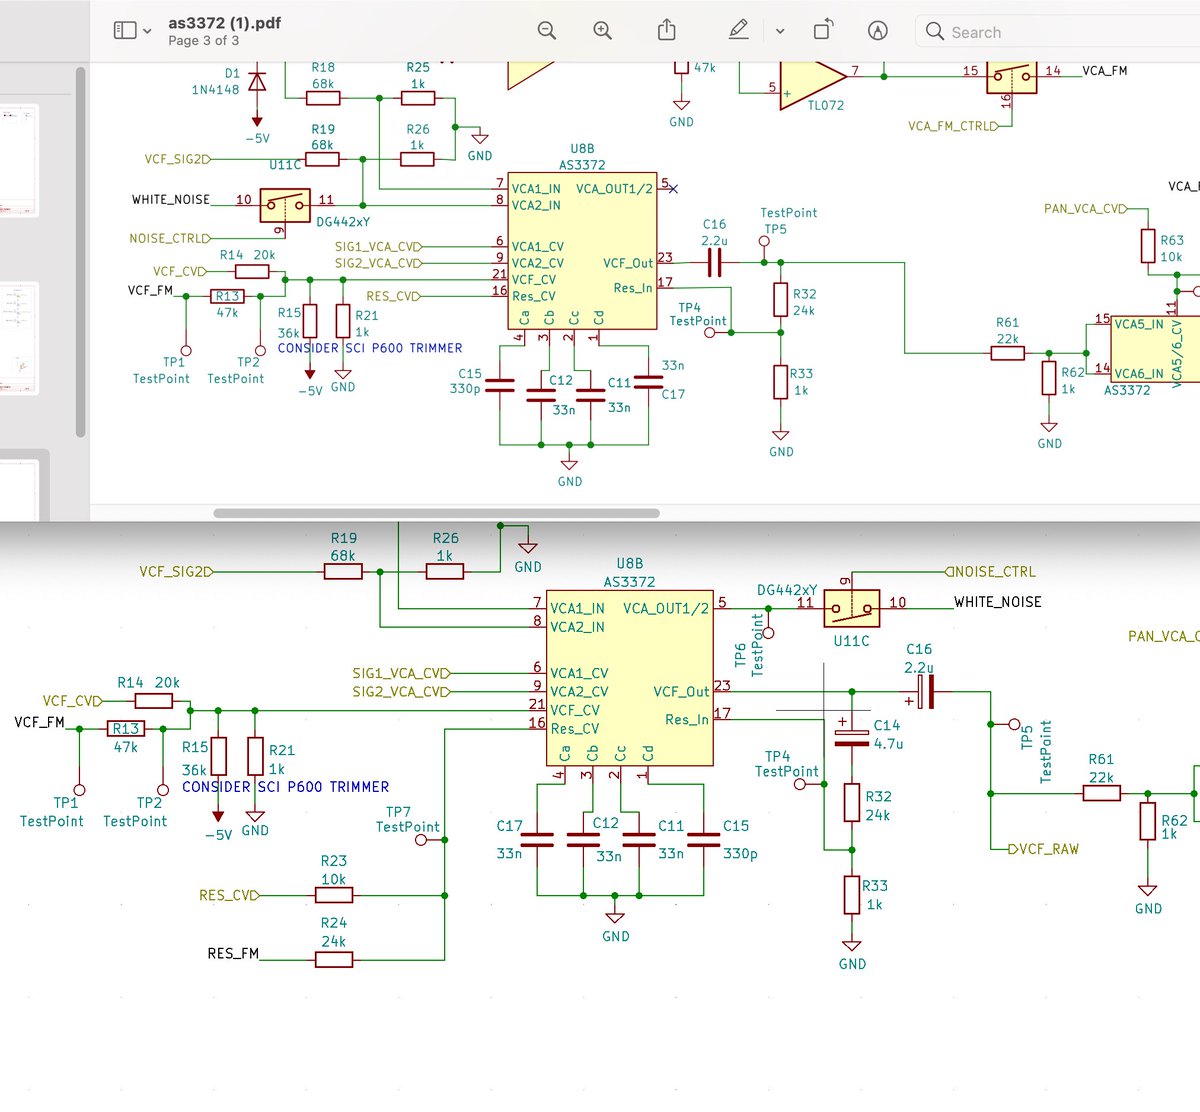Open the Share menu icon
Image resolution: width=1200 pixels, height=1112 pixels.
(x=667, y=31)
